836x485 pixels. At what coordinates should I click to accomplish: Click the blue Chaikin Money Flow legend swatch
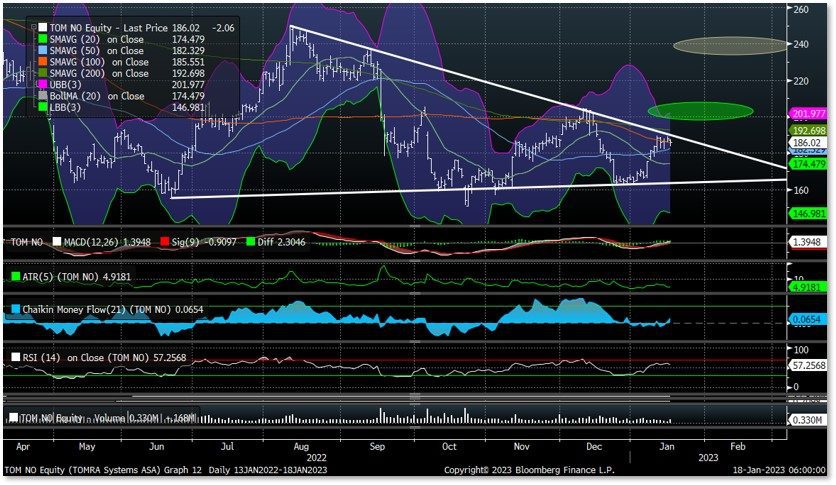16,309
